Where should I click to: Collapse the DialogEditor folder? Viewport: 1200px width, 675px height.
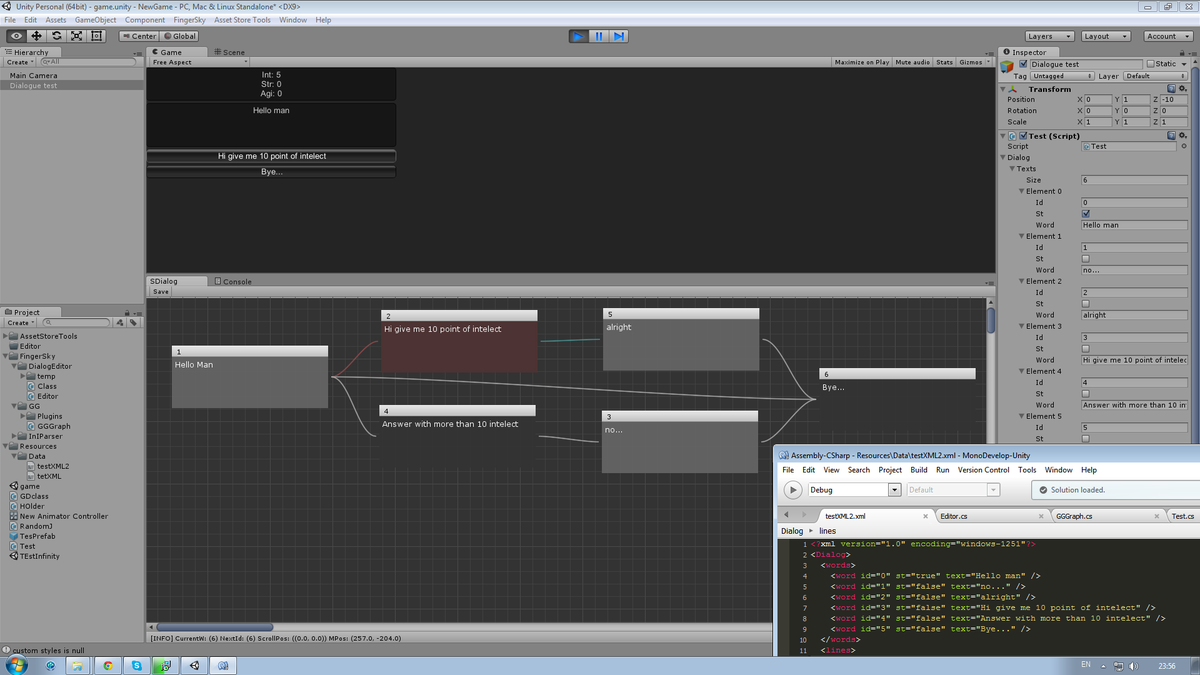pos(15,366)
